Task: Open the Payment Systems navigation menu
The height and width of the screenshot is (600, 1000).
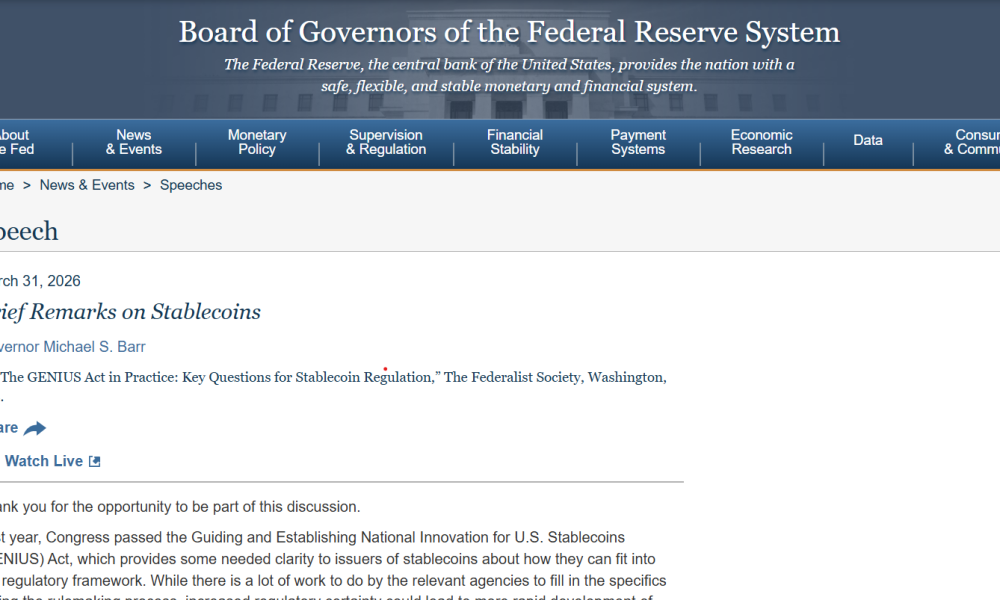Action: tap(638, 141)
